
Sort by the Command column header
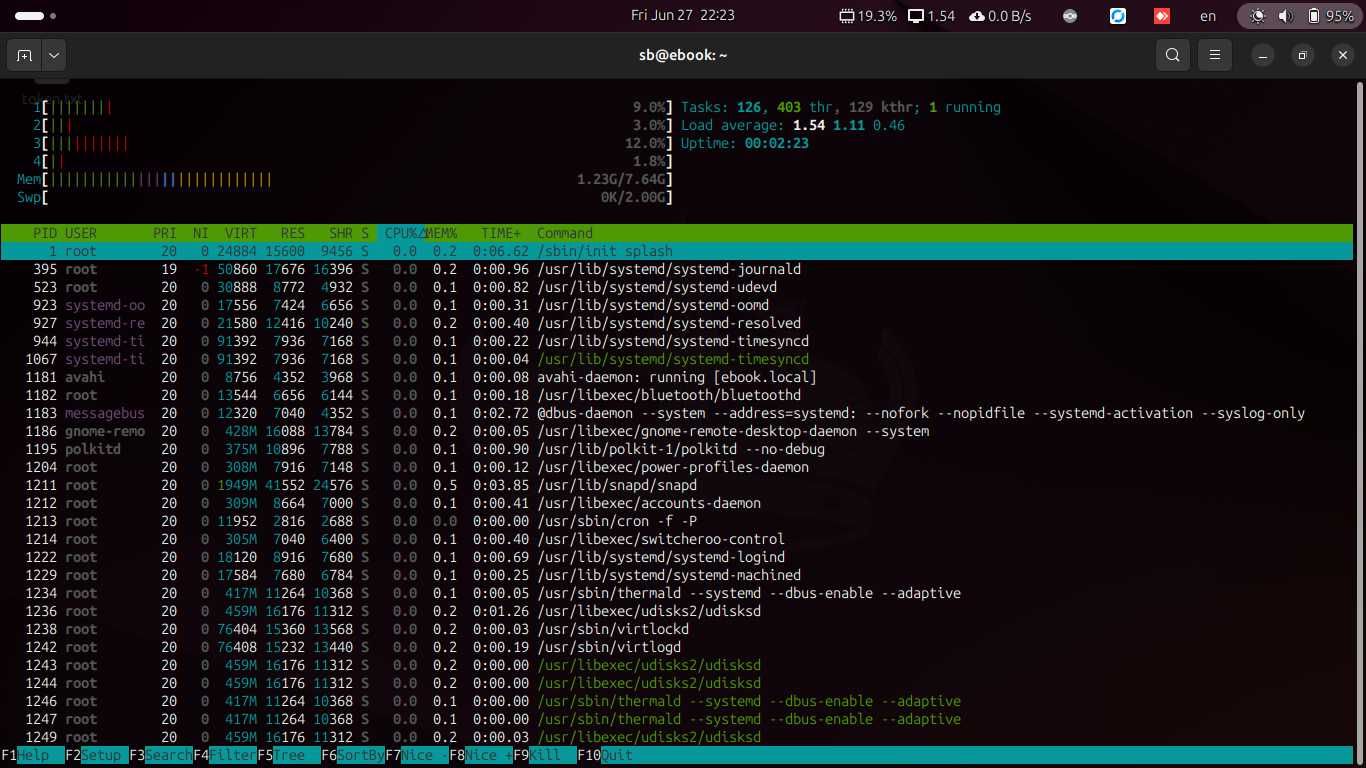pyautogui.click(x=565, y=233)
